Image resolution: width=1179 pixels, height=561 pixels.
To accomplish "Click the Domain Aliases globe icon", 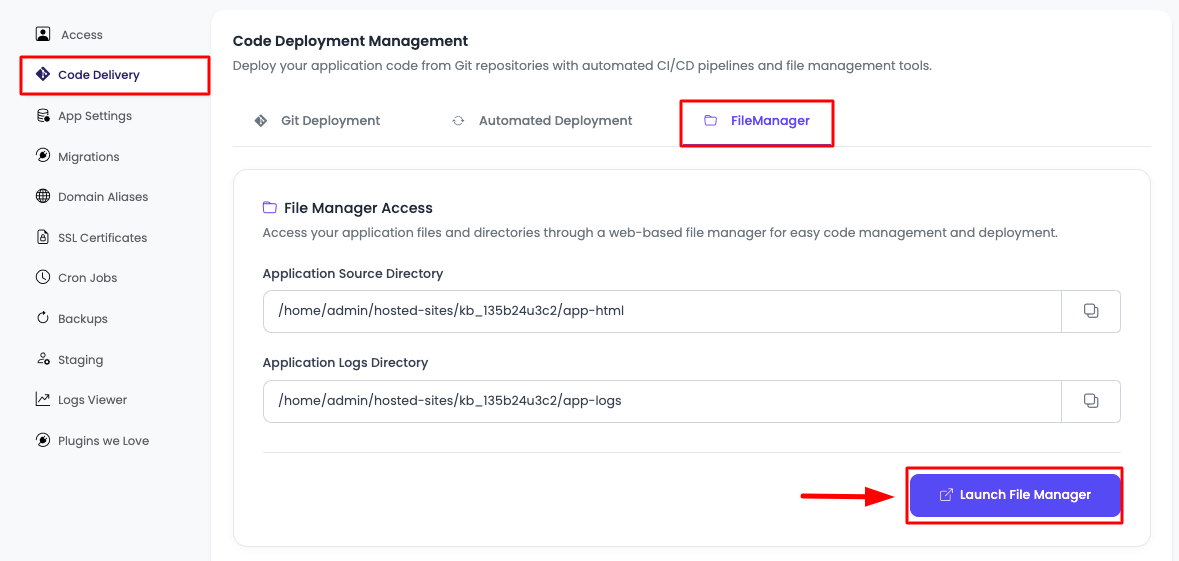I will [x=43, y=197].
